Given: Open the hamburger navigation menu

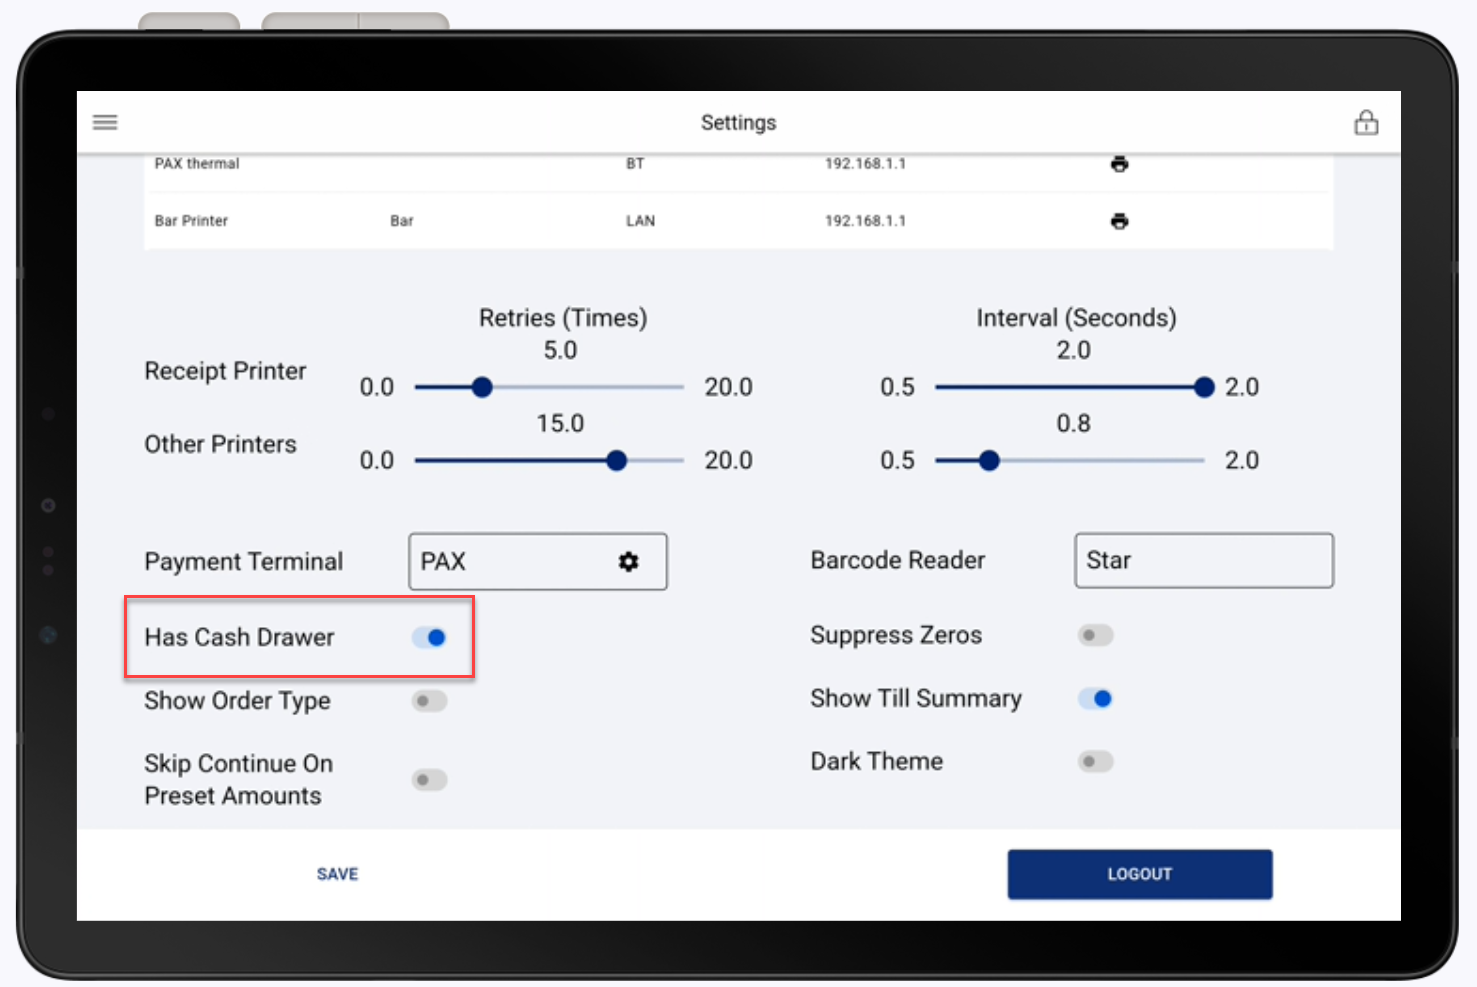Looking at the screenshot, I should pyautogui.click(x=104, y=122).
